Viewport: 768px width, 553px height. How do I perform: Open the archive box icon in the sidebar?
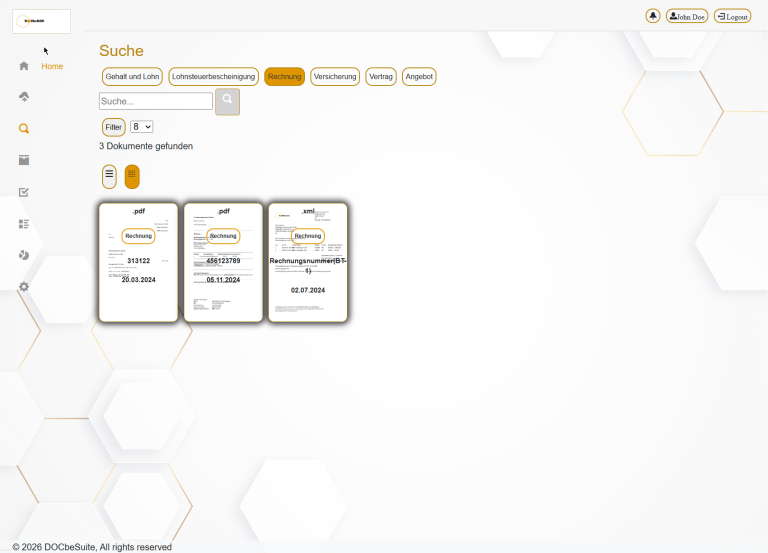pyautogui.click(x=24, y=160)
